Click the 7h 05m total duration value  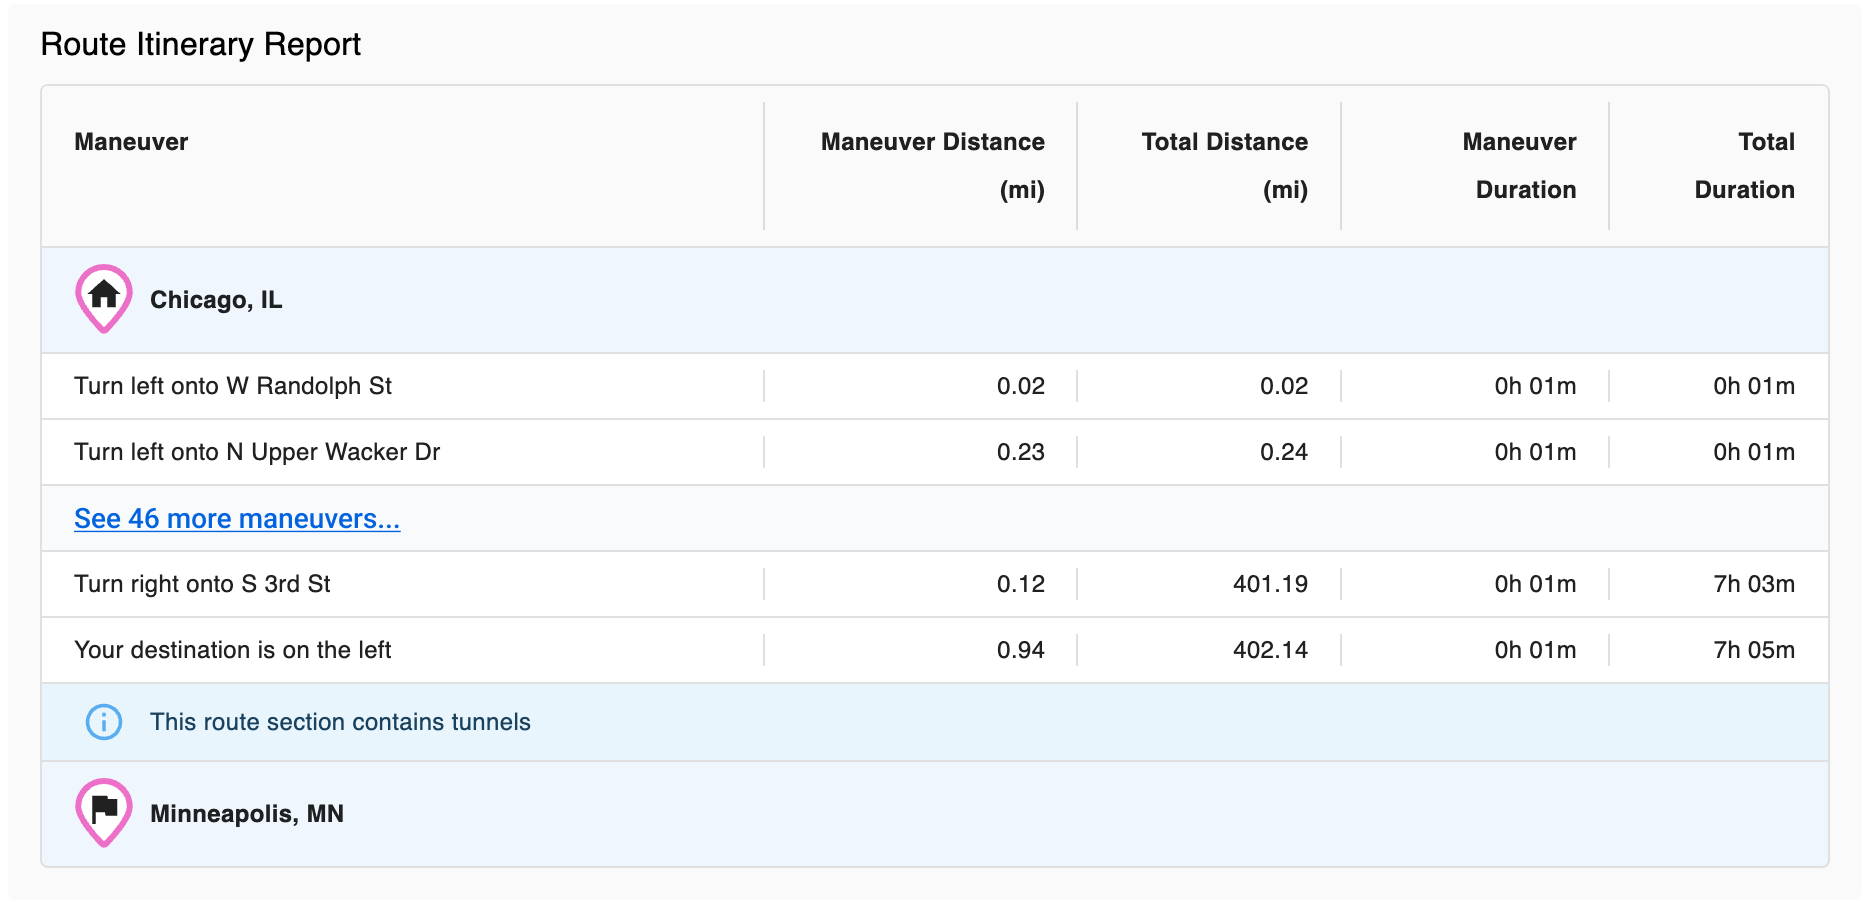point(1754,650)
